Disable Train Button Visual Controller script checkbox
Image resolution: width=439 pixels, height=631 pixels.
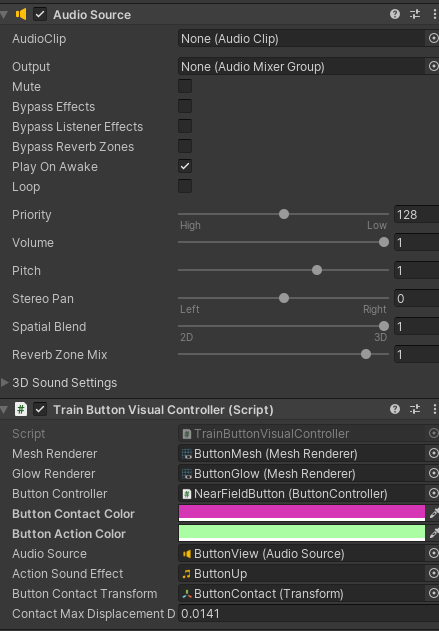(x=39, y=410)
